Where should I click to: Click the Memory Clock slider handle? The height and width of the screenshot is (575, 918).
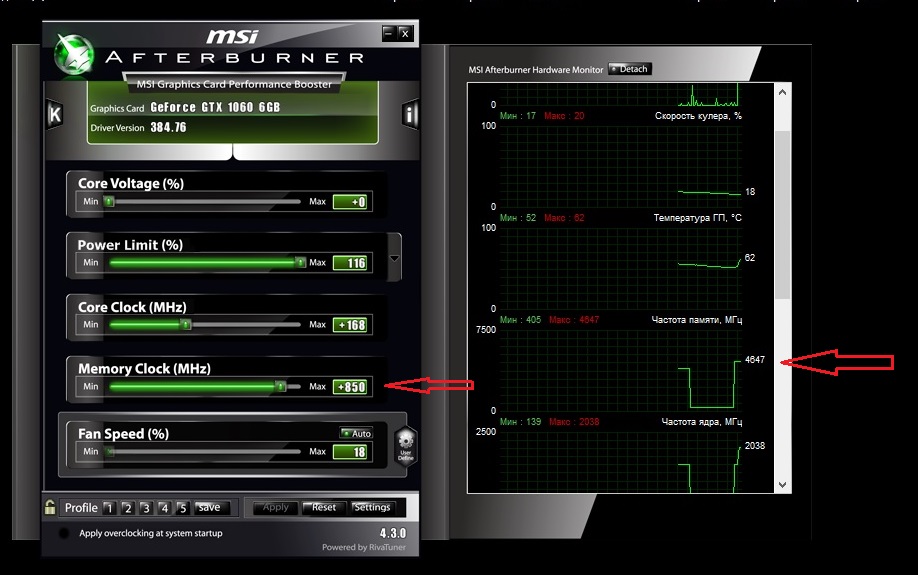coord(281,386)
